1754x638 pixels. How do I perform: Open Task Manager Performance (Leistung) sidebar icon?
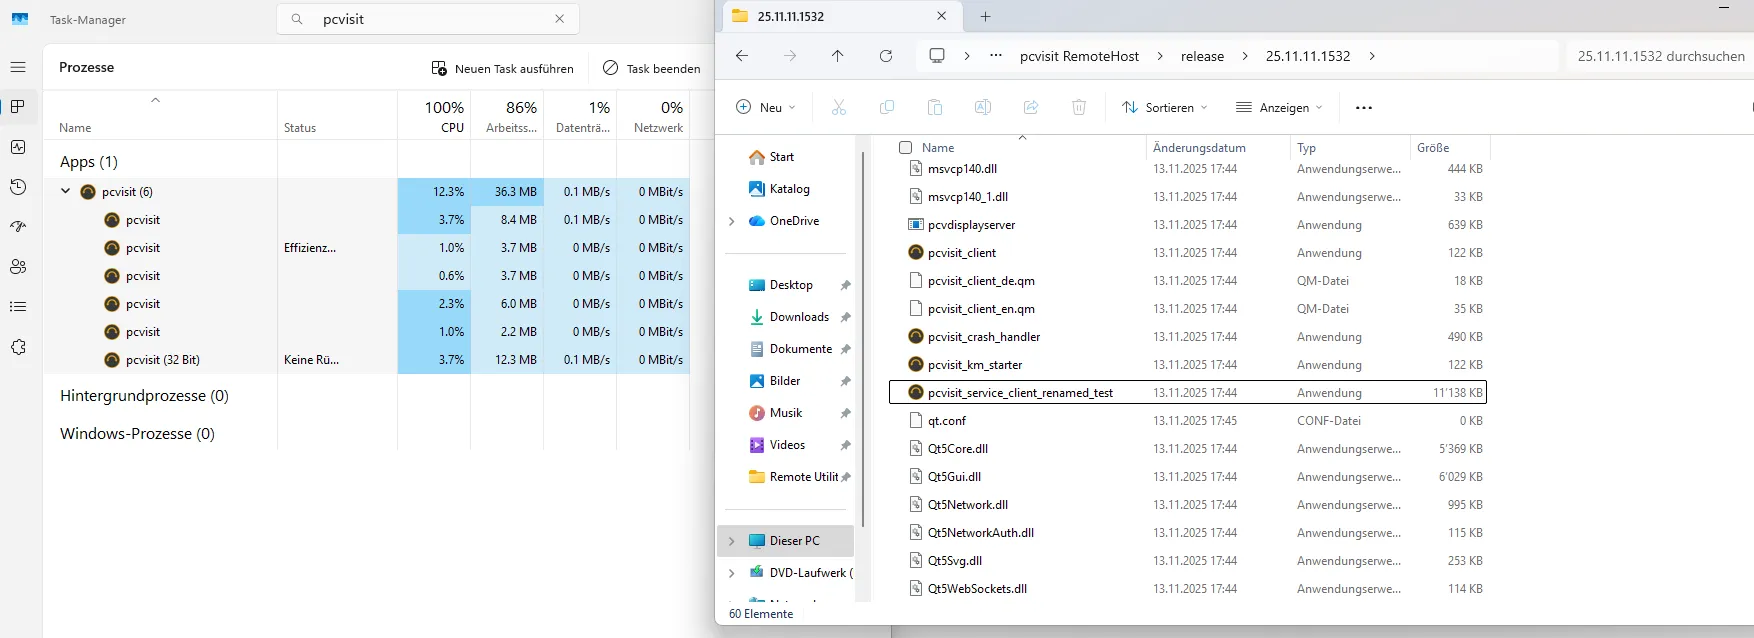tap(18, 147)
